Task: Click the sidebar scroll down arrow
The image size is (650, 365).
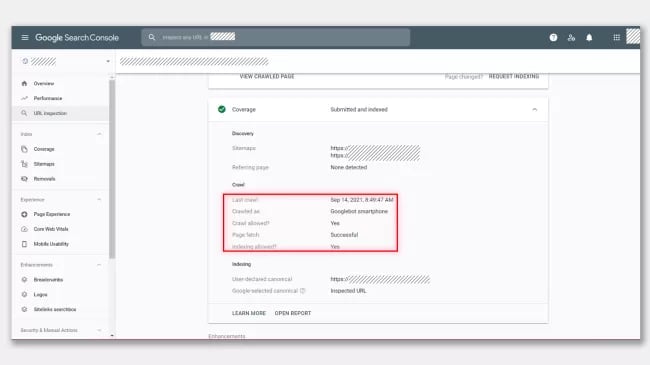Action: 112,335
